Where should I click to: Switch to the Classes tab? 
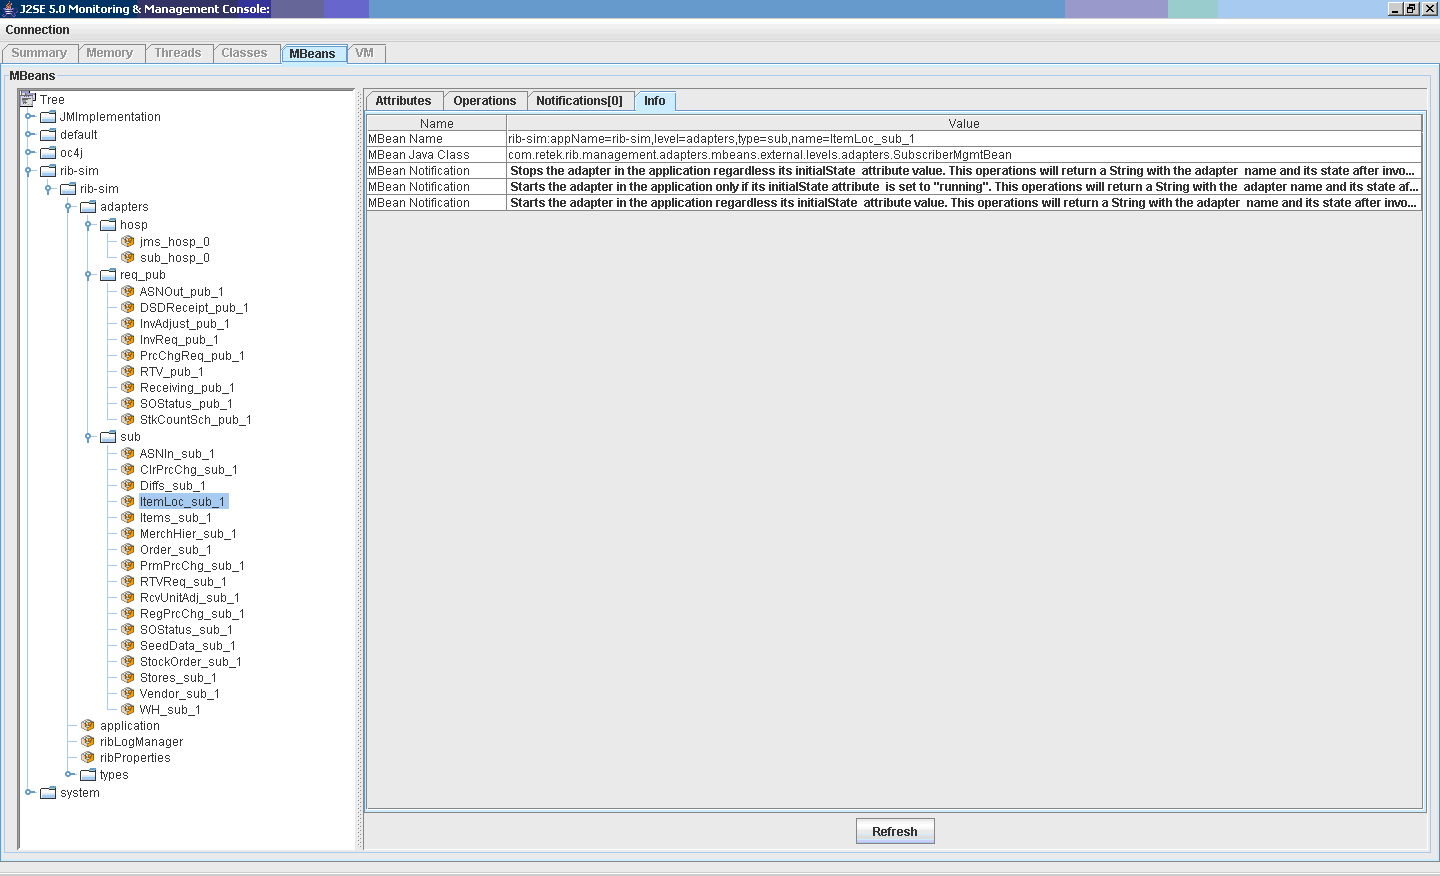click(x=245, y=53)
